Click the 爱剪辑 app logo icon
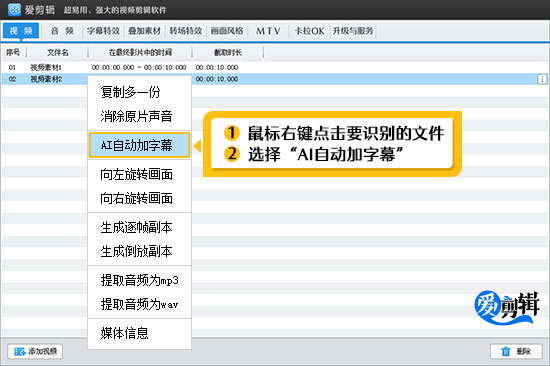Viewport: 550px width, 366px height. (x=14, y=9)
